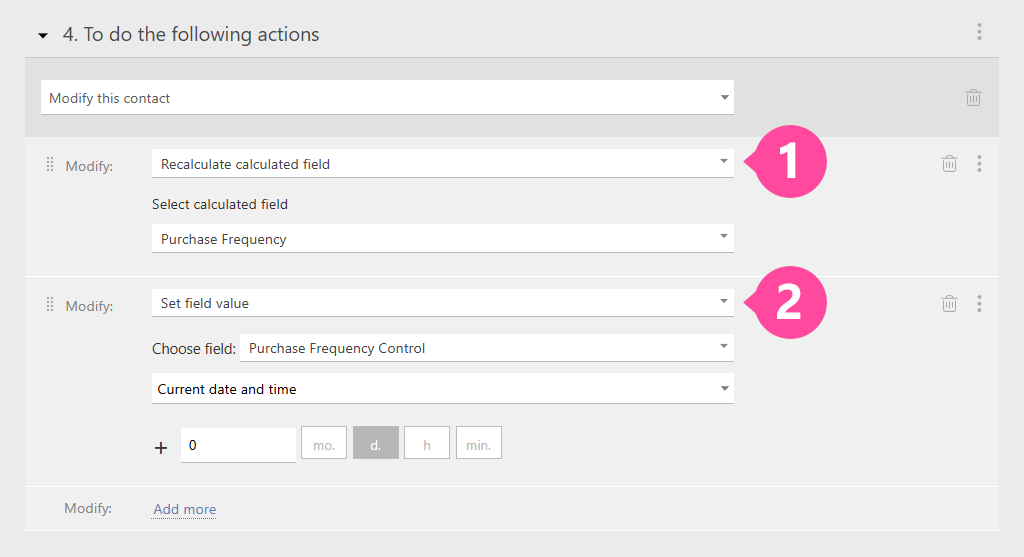This screenshot has height=557, width=1024.
Task: Select the 'h' hours unit
Action: click(427, 443)
